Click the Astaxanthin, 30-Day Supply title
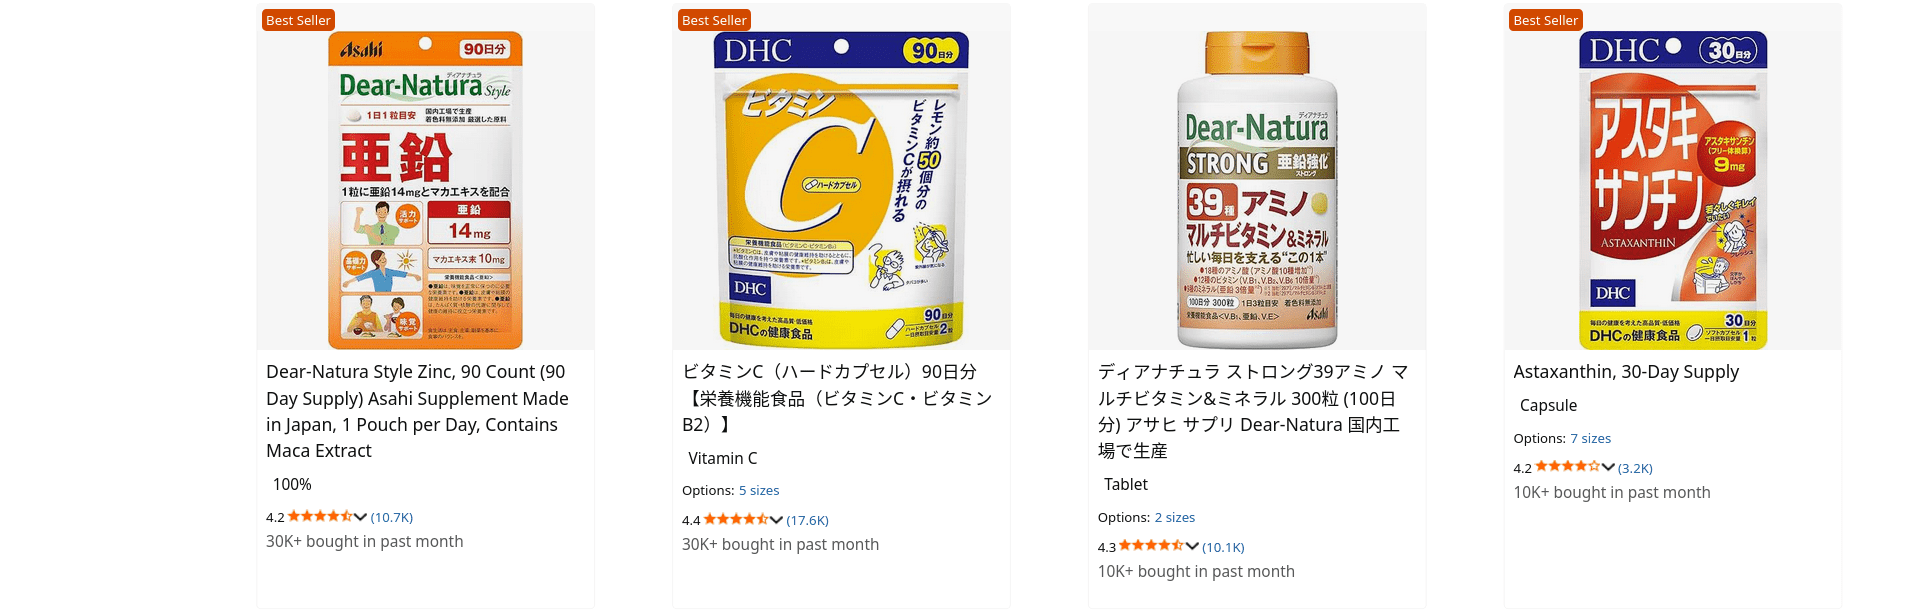The width and height of the screenshot is (1923, 616). click(1626, 372)
